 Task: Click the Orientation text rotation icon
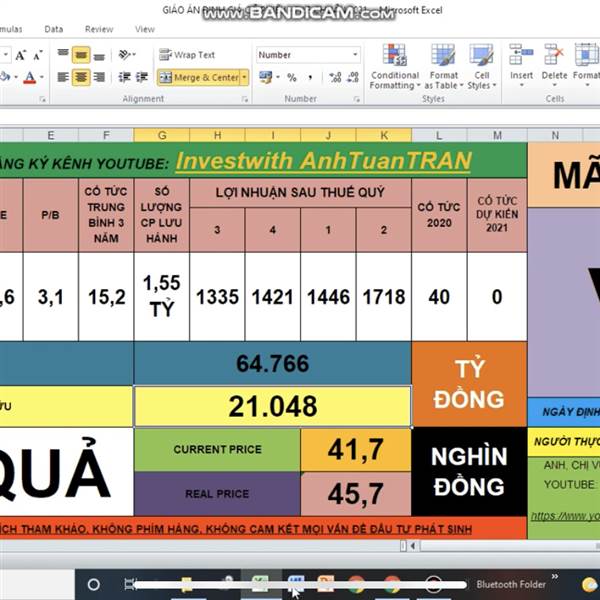[124, 55]
